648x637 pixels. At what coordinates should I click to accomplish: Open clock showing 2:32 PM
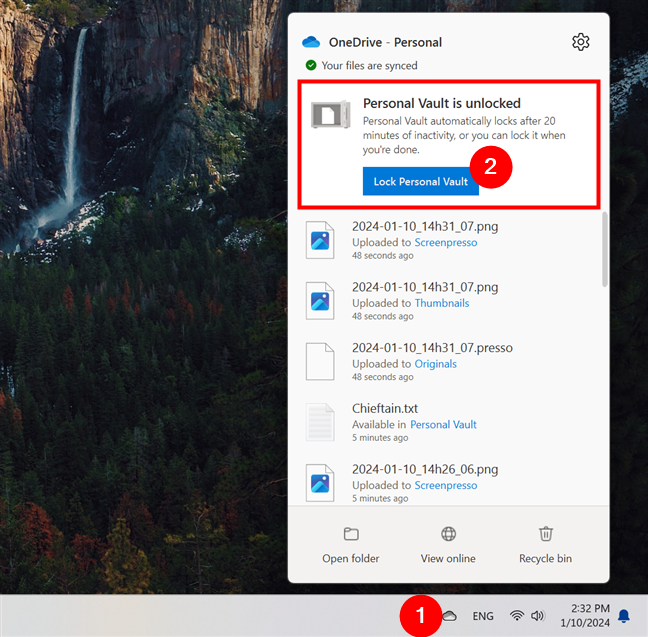[585, 616]
